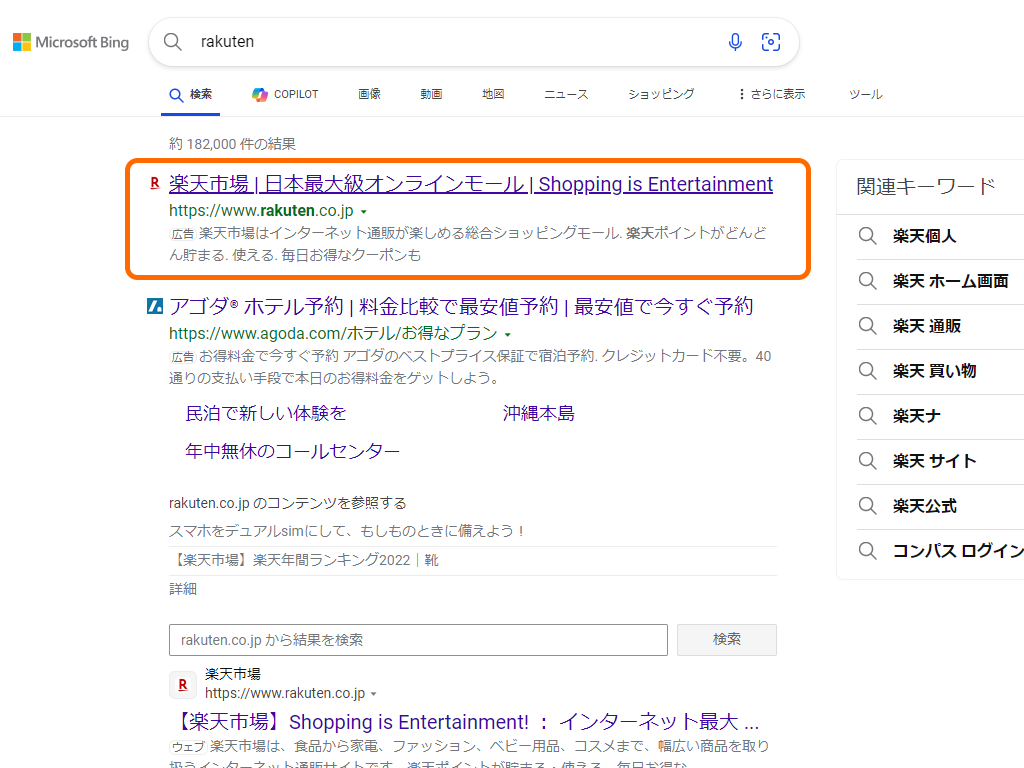Image resolution: width=1024 pixels, height=768 pixels.
Task: Expand the arrow beside agoda.com/ホテル/お得なプラン
Action: (x=509, y=334)
